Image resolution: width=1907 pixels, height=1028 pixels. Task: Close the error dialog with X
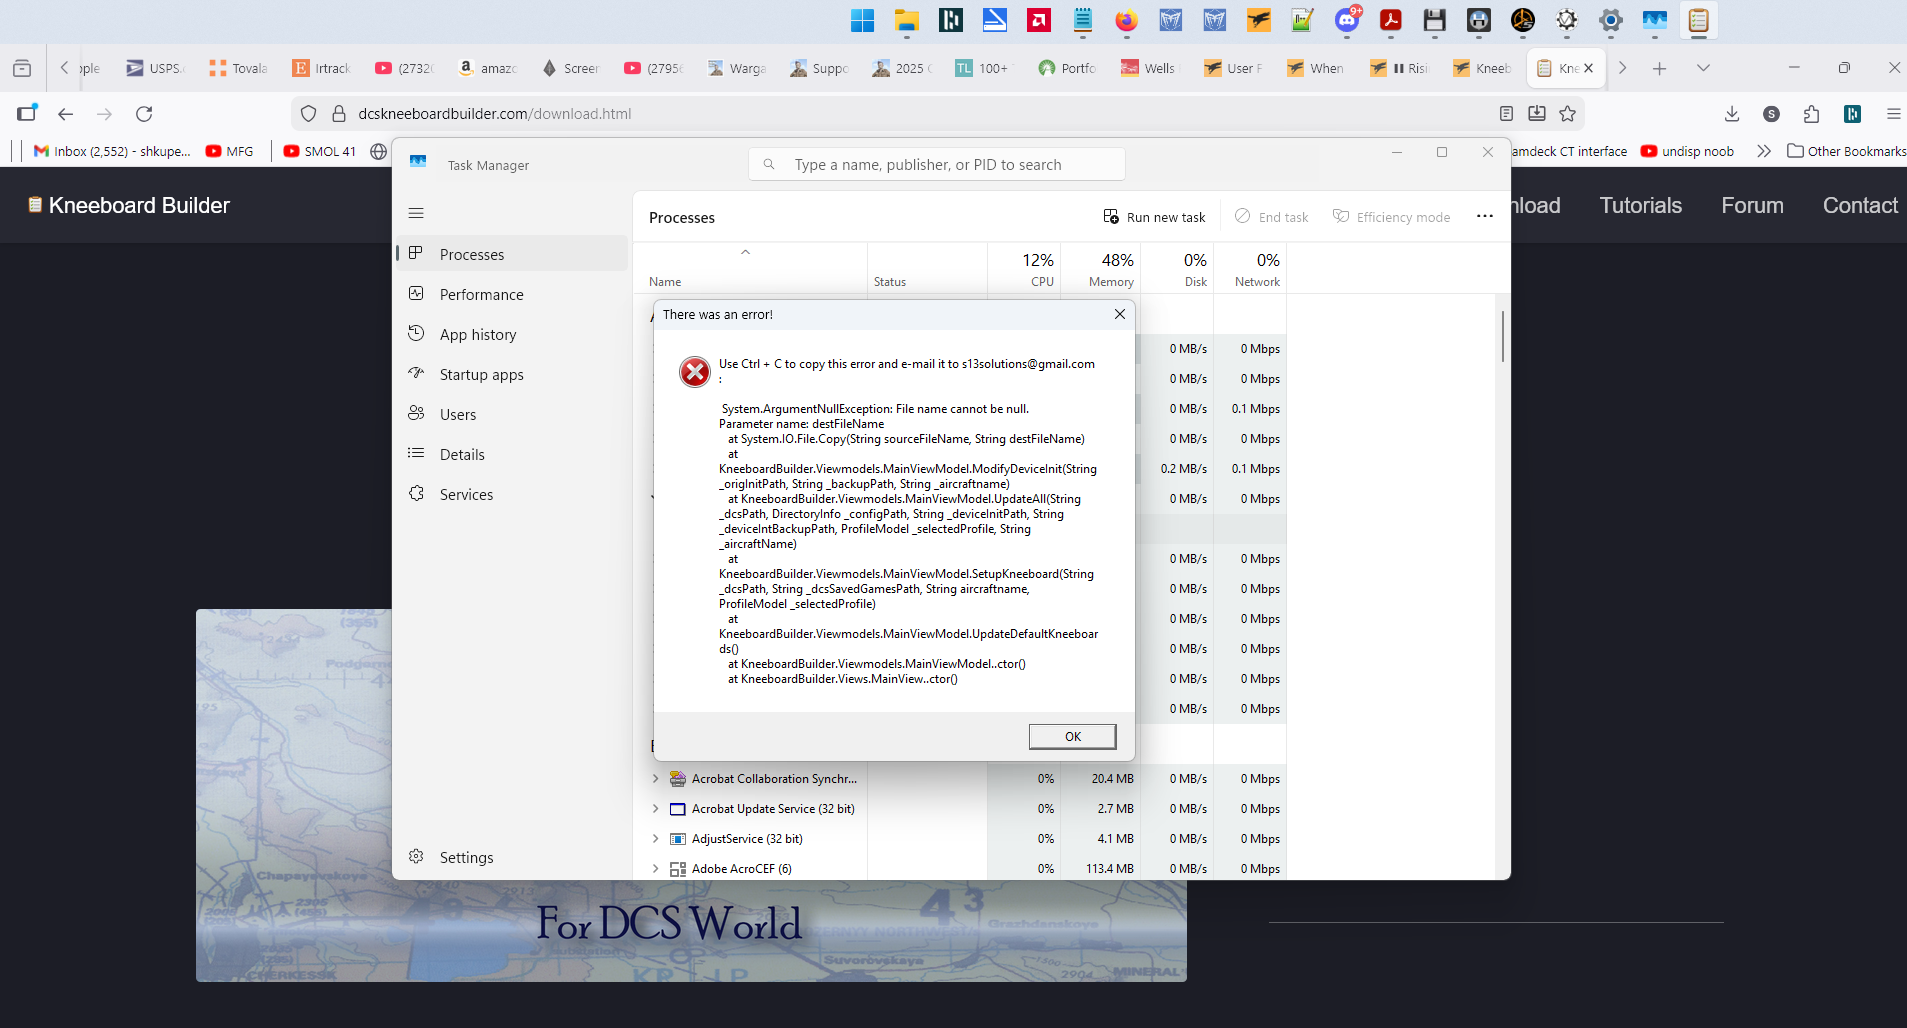[x=1120, y=314]
